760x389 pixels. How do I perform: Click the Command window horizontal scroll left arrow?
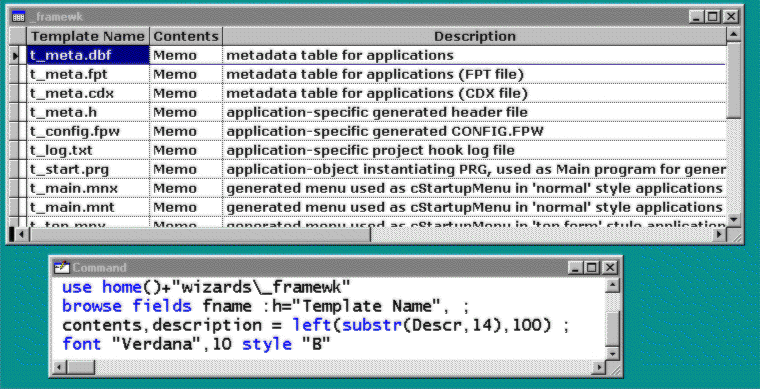pyautogui.click(x=60, y=367)
